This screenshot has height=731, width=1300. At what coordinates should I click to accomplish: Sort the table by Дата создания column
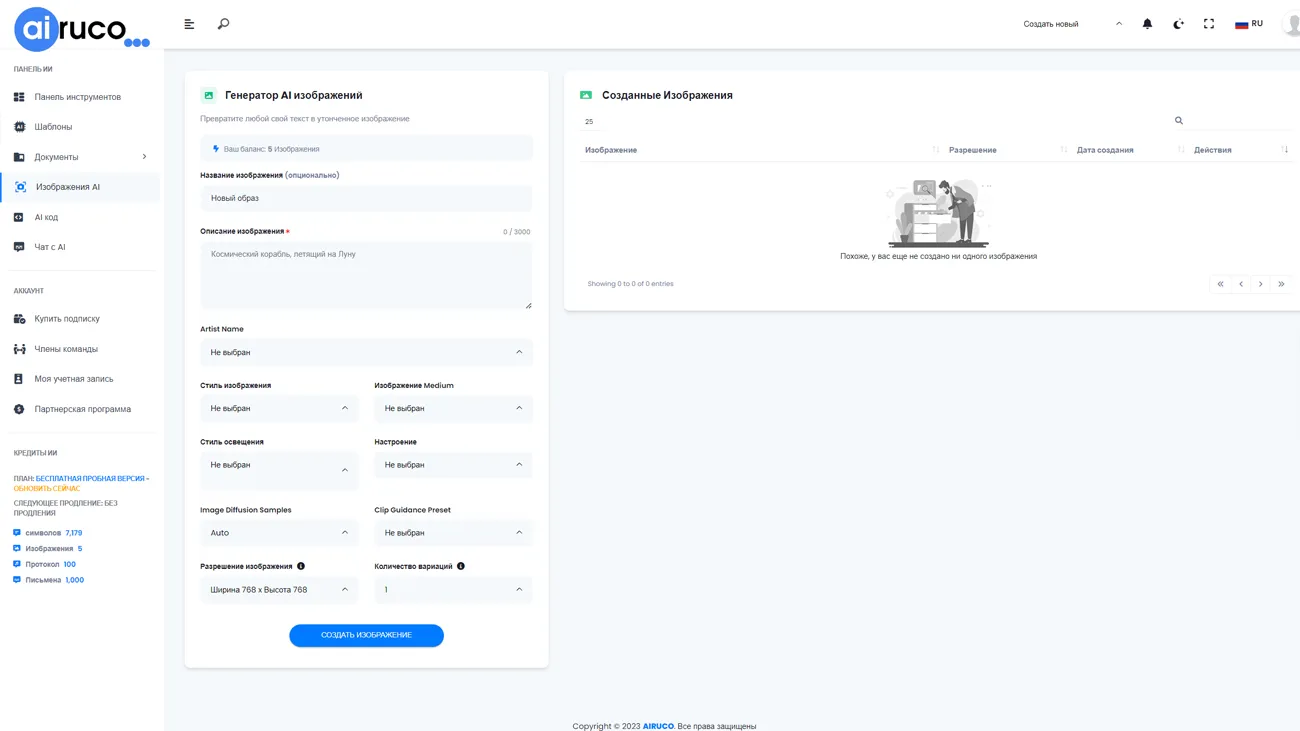1104,150
